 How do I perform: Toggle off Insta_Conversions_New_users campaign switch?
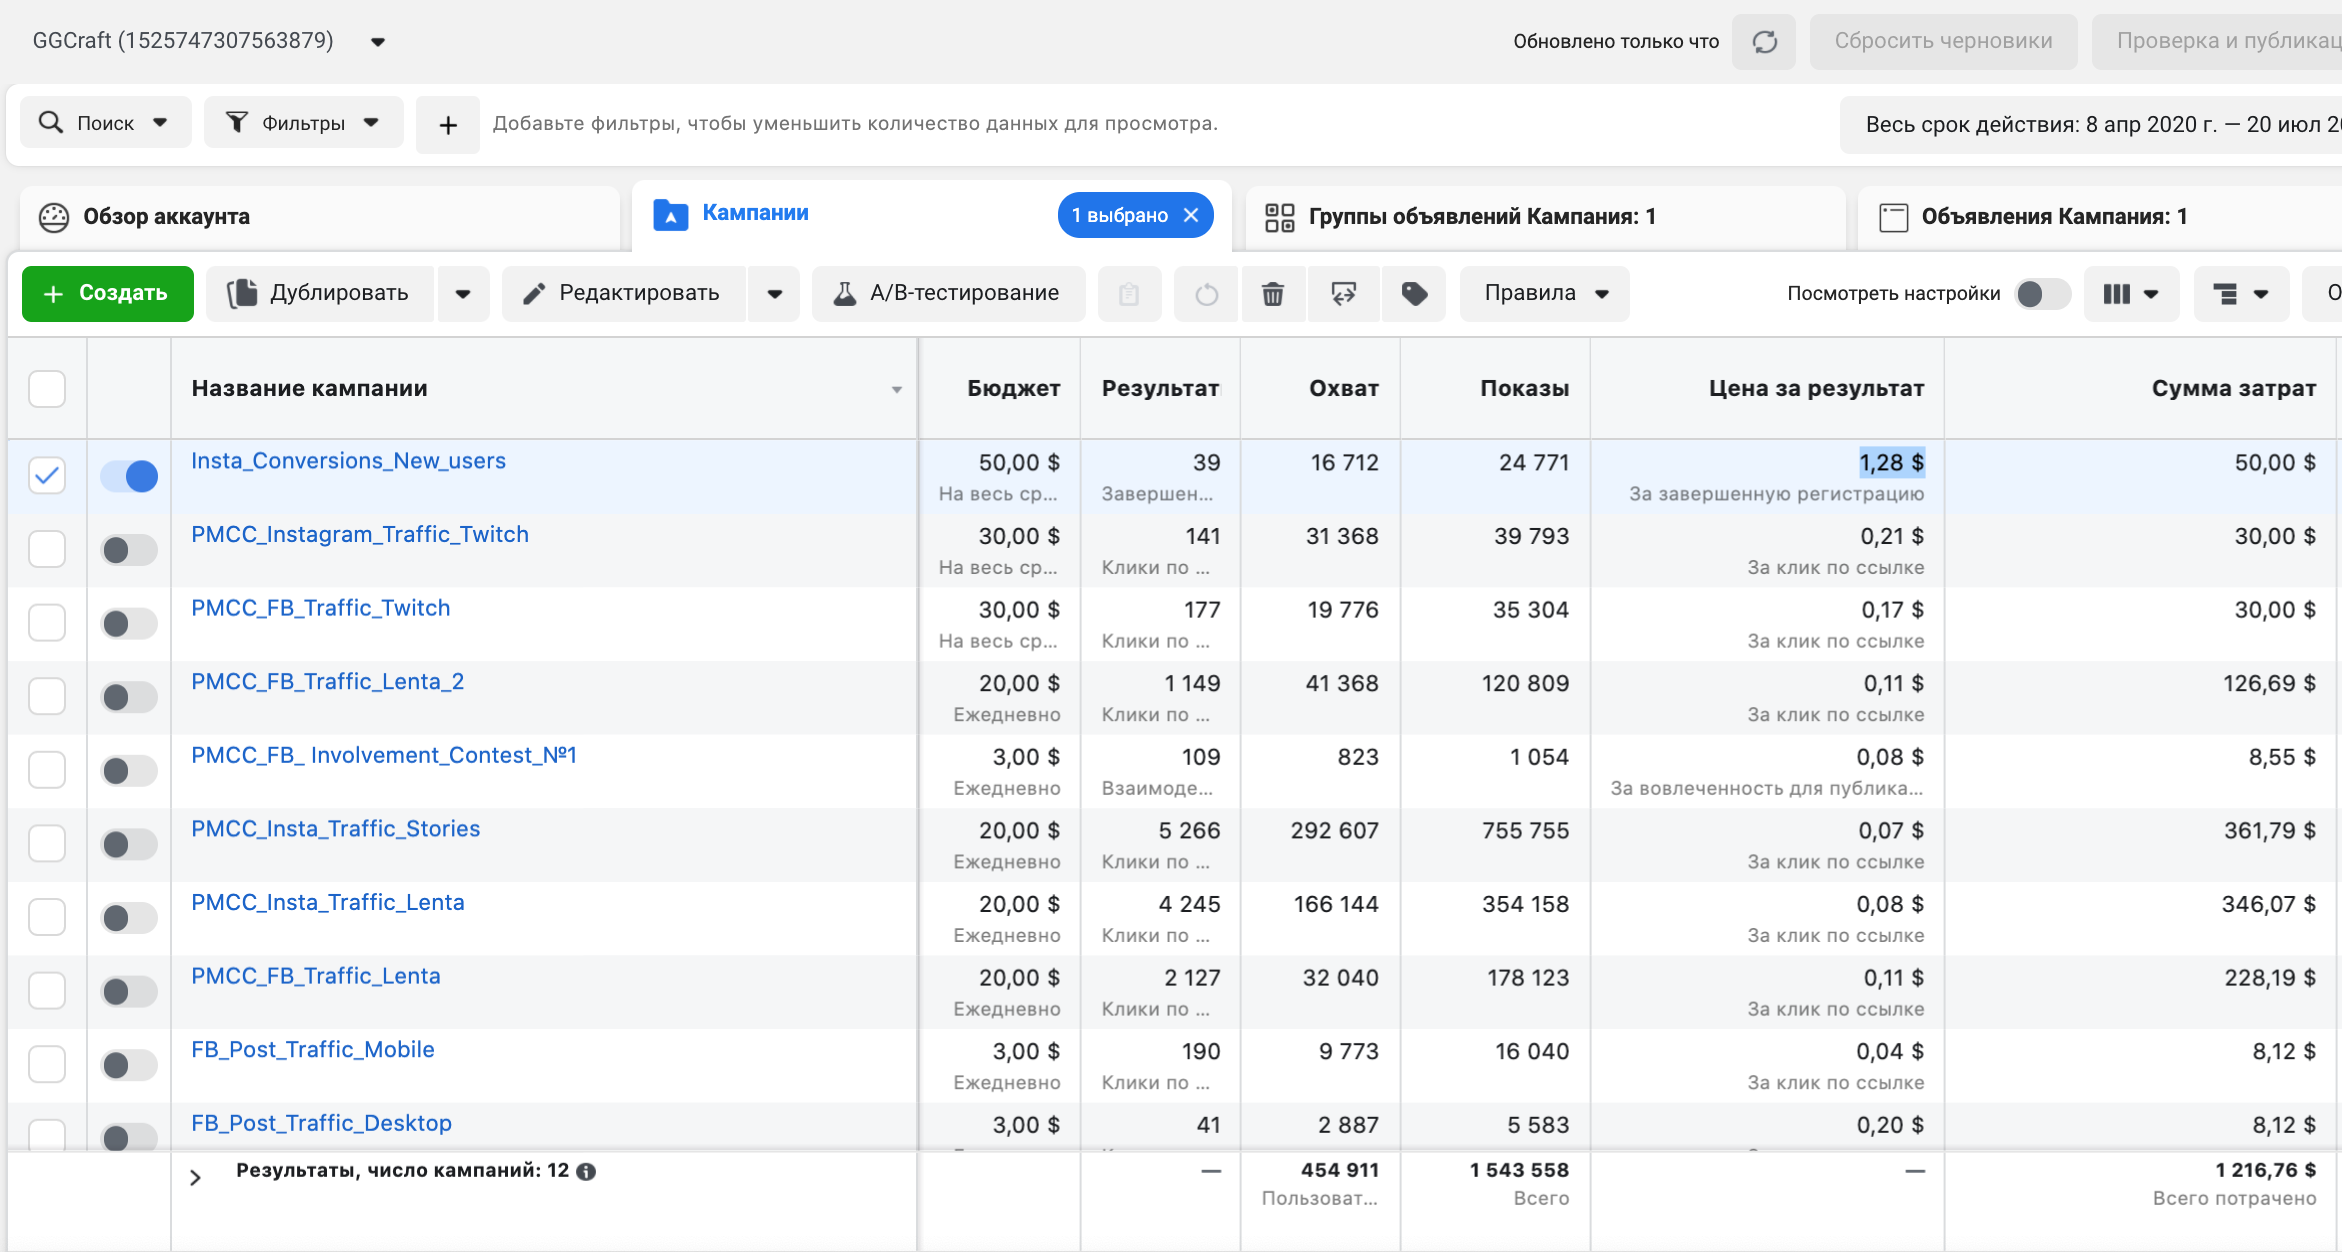click(x=129, y=476)
